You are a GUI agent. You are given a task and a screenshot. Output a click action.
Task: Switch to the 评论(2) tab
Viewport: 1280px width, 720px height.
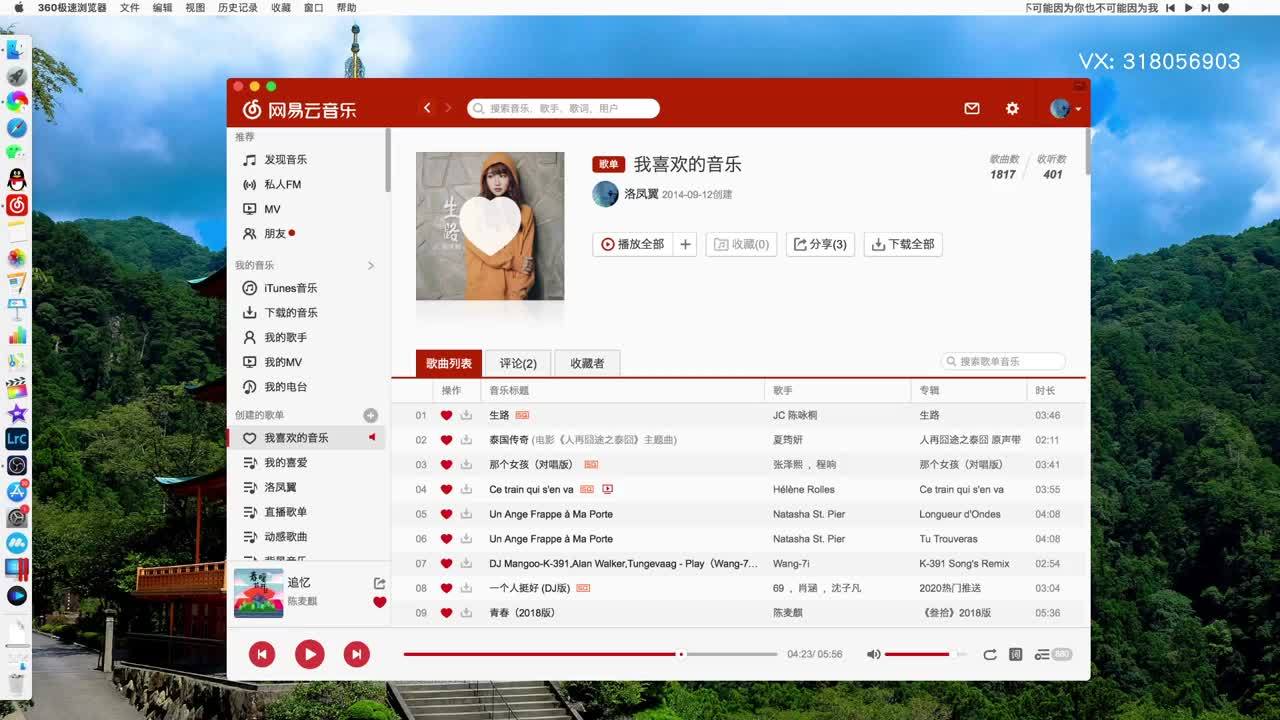(x=518, y=363)
